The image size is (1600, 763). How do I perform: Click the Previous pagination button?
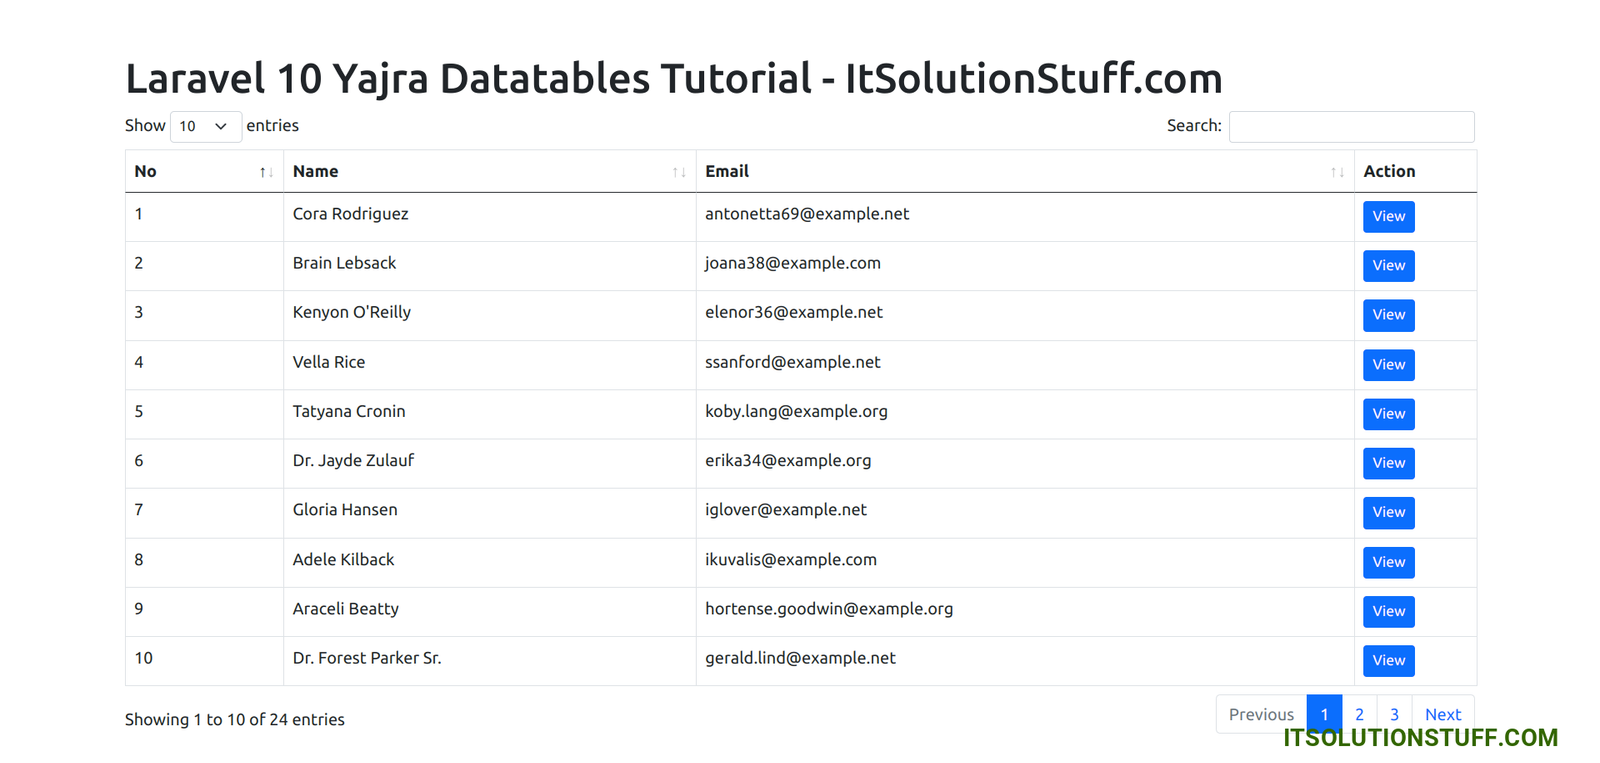tap(1261, 714)
